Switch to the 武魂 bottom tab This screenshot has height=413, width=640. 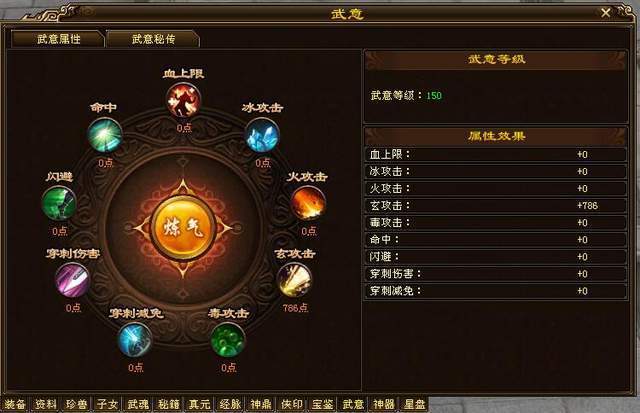[138, 404]
